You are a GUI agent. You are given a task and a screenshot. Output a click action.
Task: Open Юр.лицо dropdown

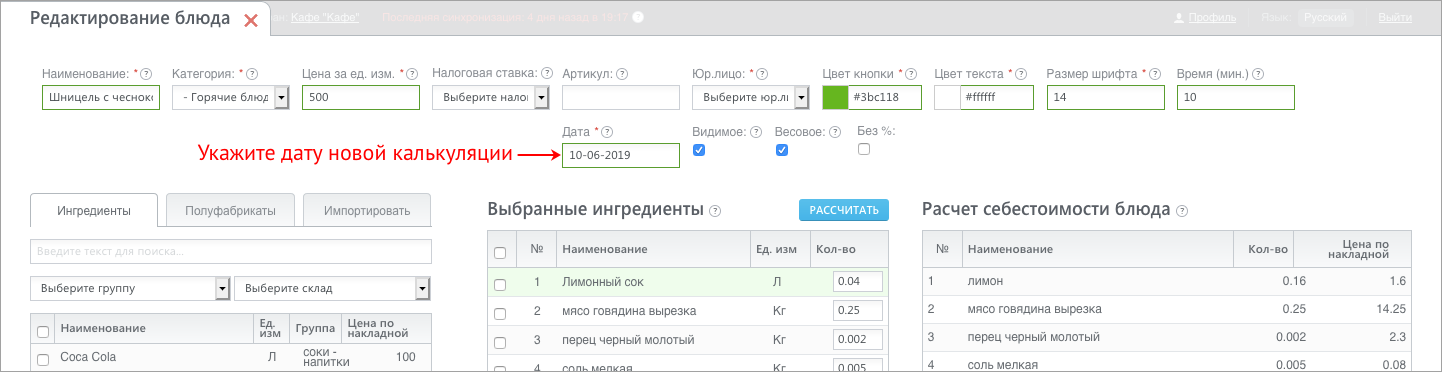[x=751, y=97]
